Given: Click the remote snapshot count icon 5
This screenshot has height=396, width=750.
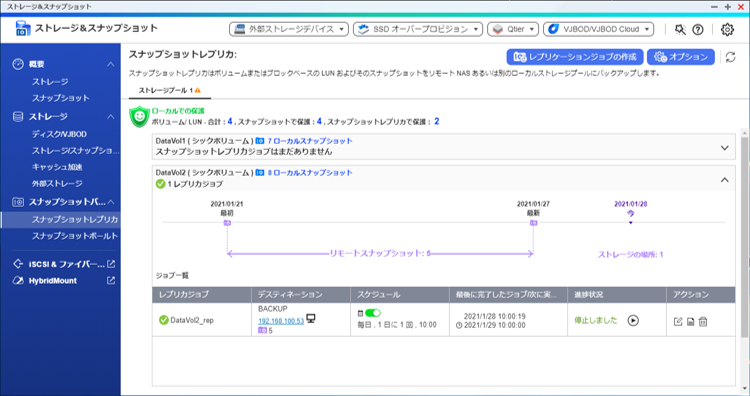Looking at the screenshot, I should pyautogui.click(x=262, y=330).
